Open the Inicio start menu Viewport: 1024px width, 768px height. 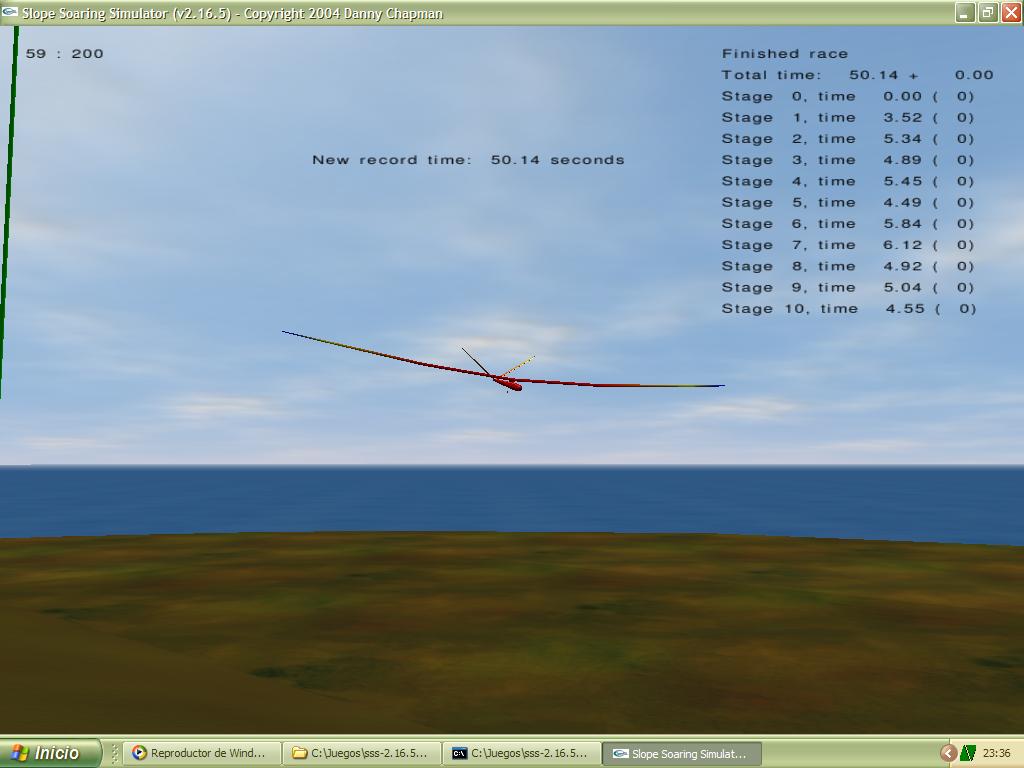click(50, 753)
